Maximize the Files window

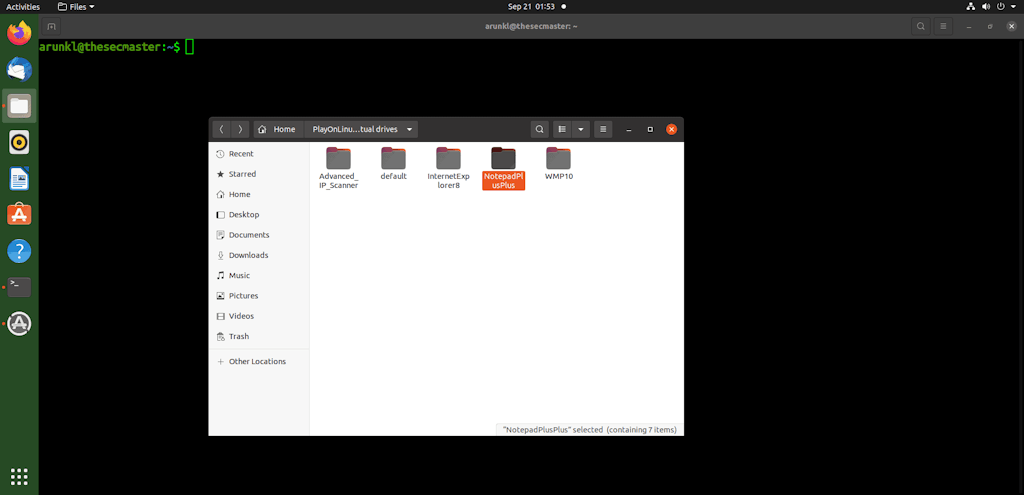650,129
